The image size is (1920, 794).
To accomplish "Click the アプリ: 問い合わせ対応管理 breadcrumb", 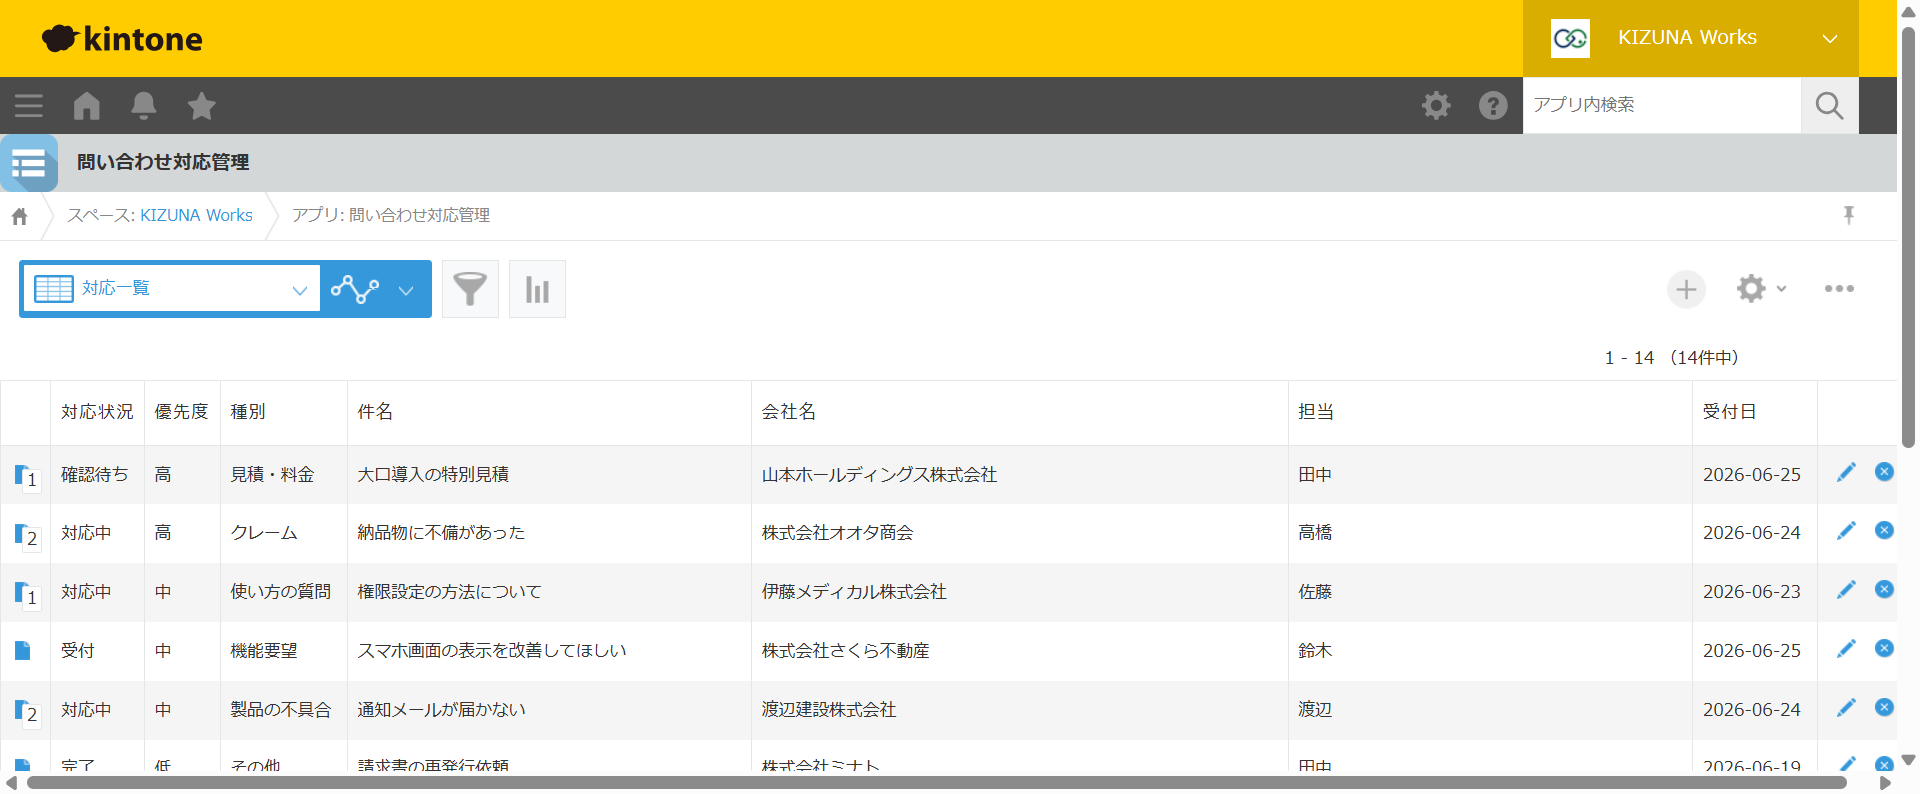I will [391, 216].
